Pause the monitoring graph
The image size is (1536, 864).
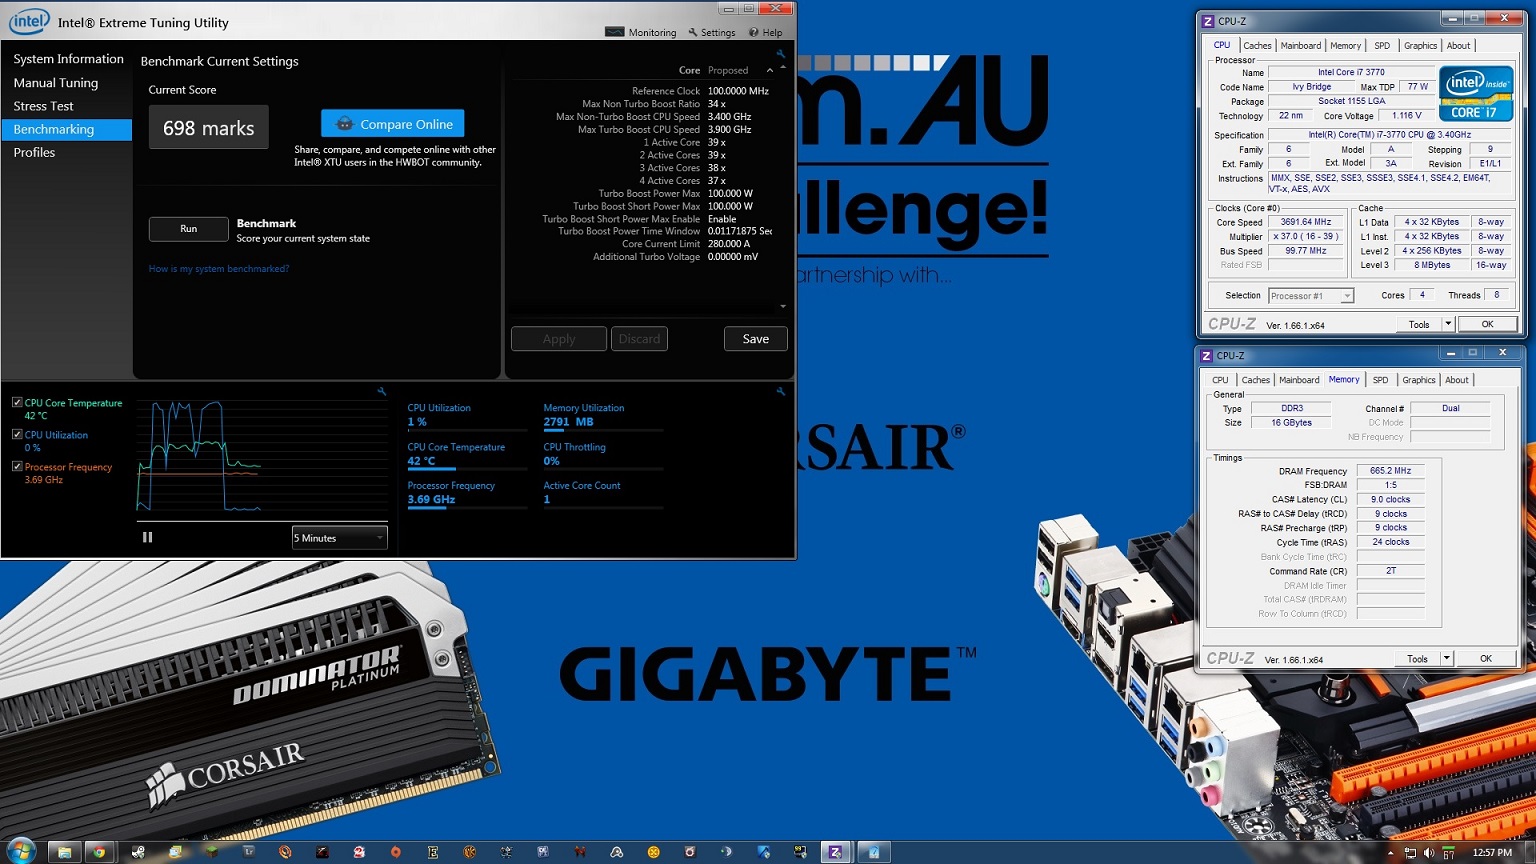148,537
